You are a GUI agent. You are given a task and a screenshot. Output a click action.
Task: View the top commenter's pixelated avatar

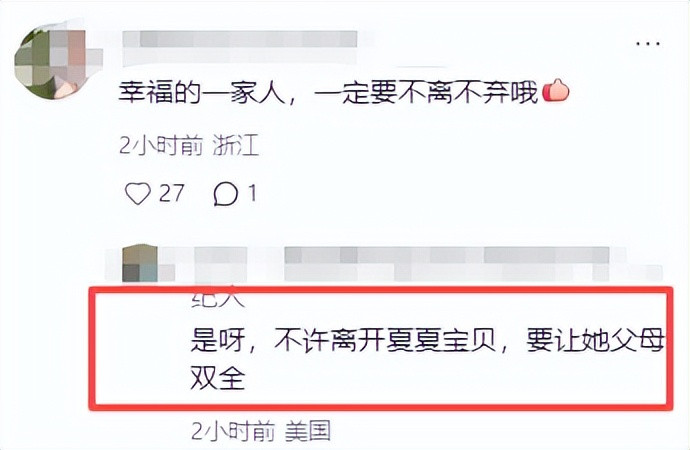54,60
